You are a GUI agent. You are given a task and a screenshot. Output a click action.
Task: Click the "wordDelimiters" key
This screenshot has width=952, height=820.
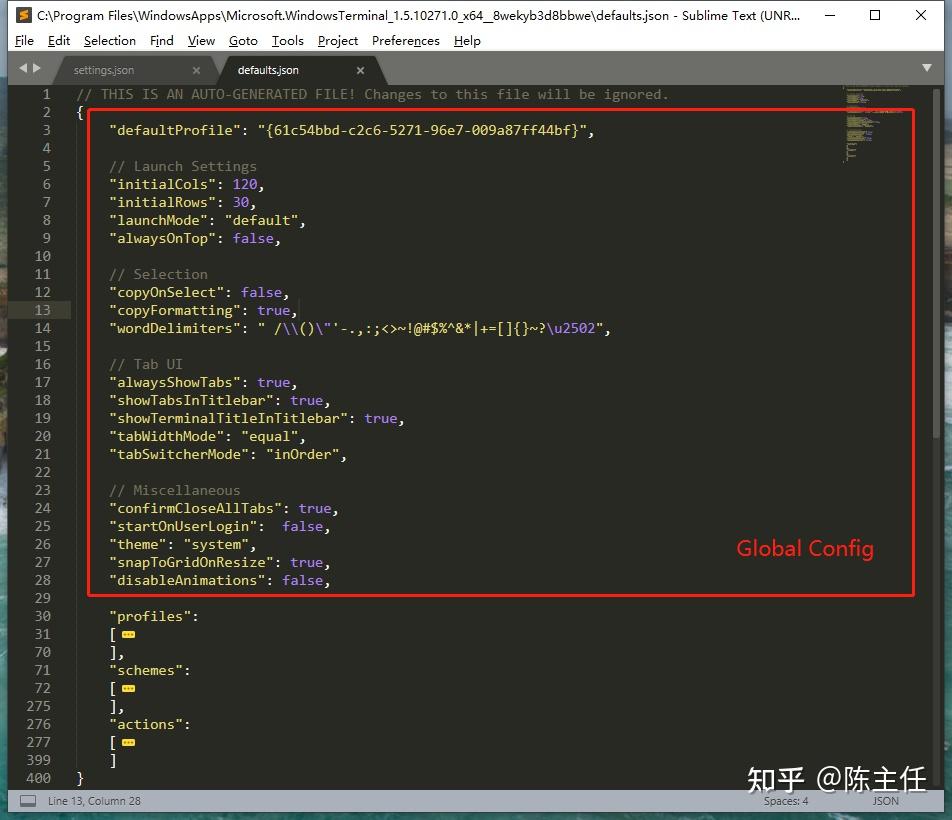pos(175,328)
